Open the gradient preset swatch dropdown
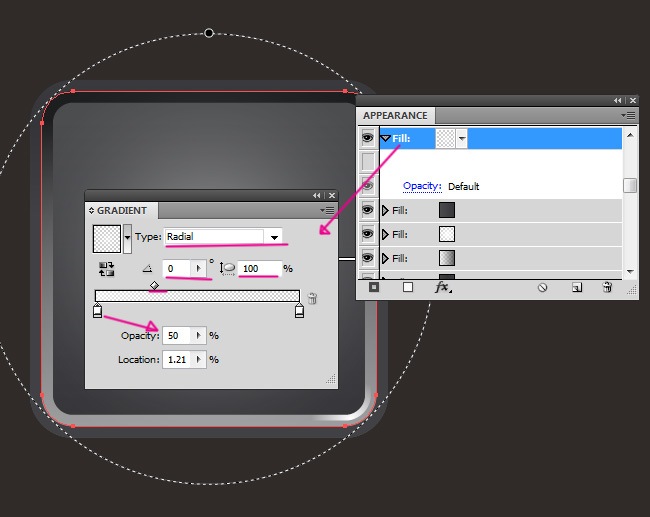Screen dimensions: 650x517 (127, 238)
